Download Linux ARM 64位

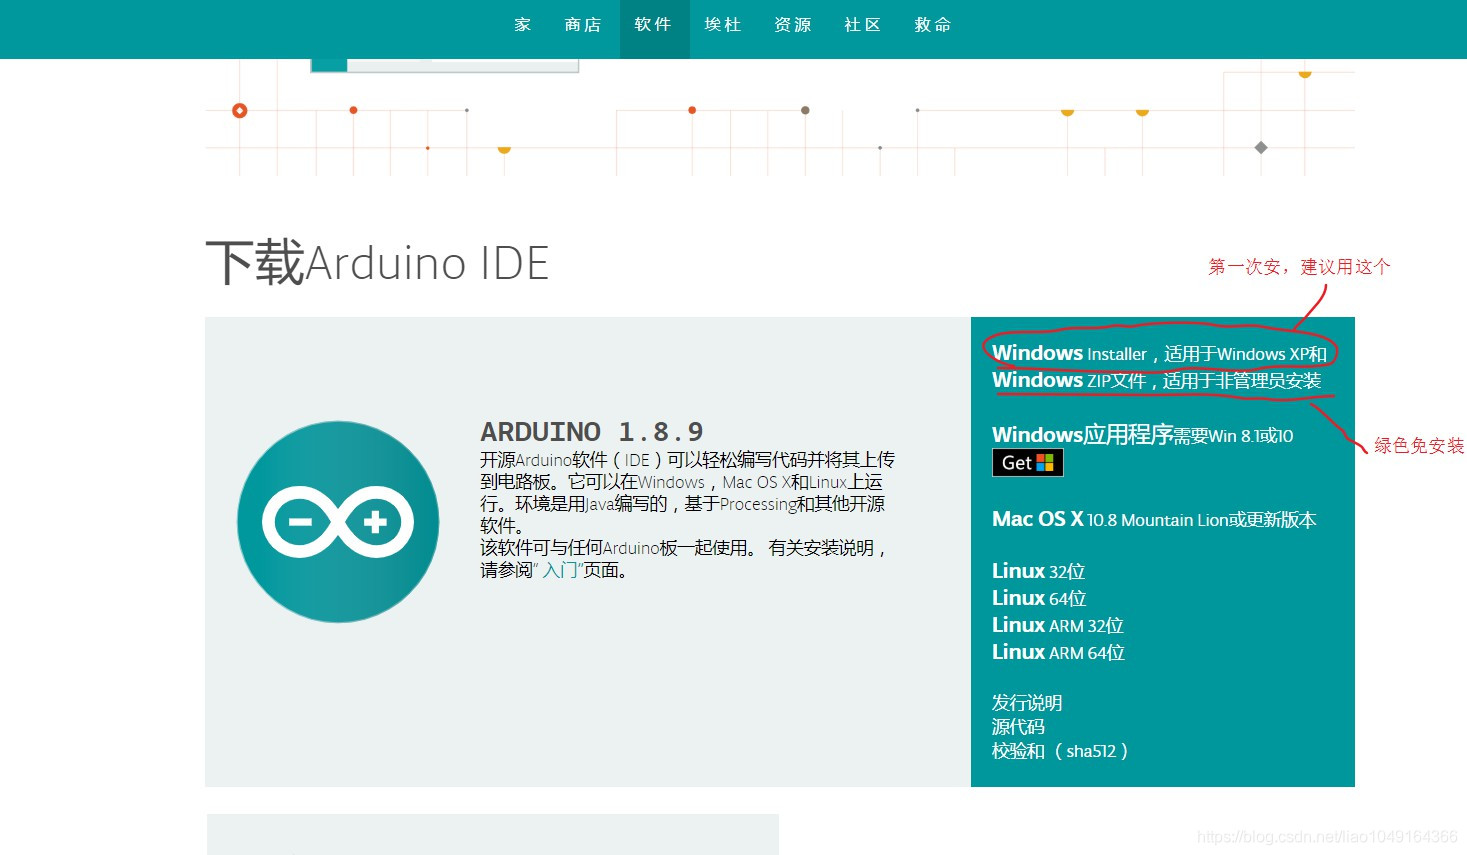(x=1058, y=652)
